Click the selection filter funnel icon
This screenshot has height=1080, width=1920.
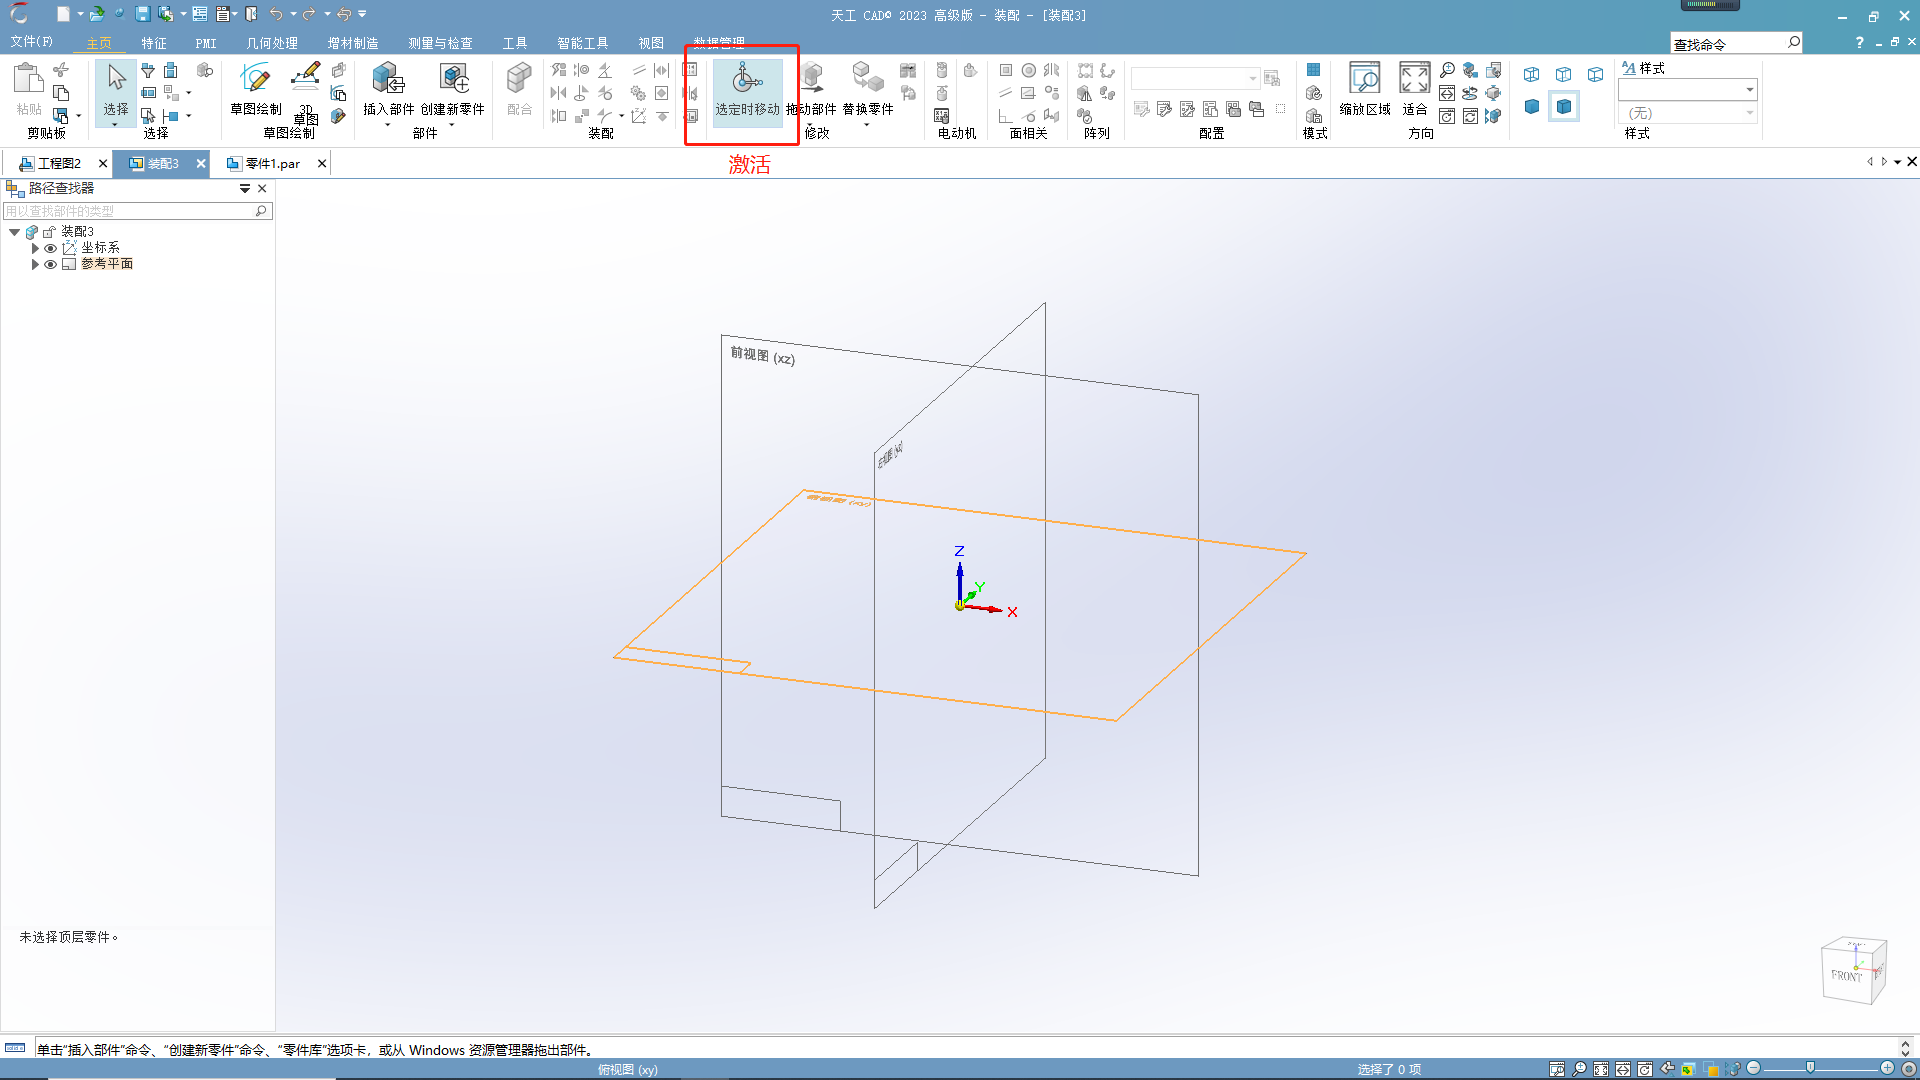click(148, 70)
